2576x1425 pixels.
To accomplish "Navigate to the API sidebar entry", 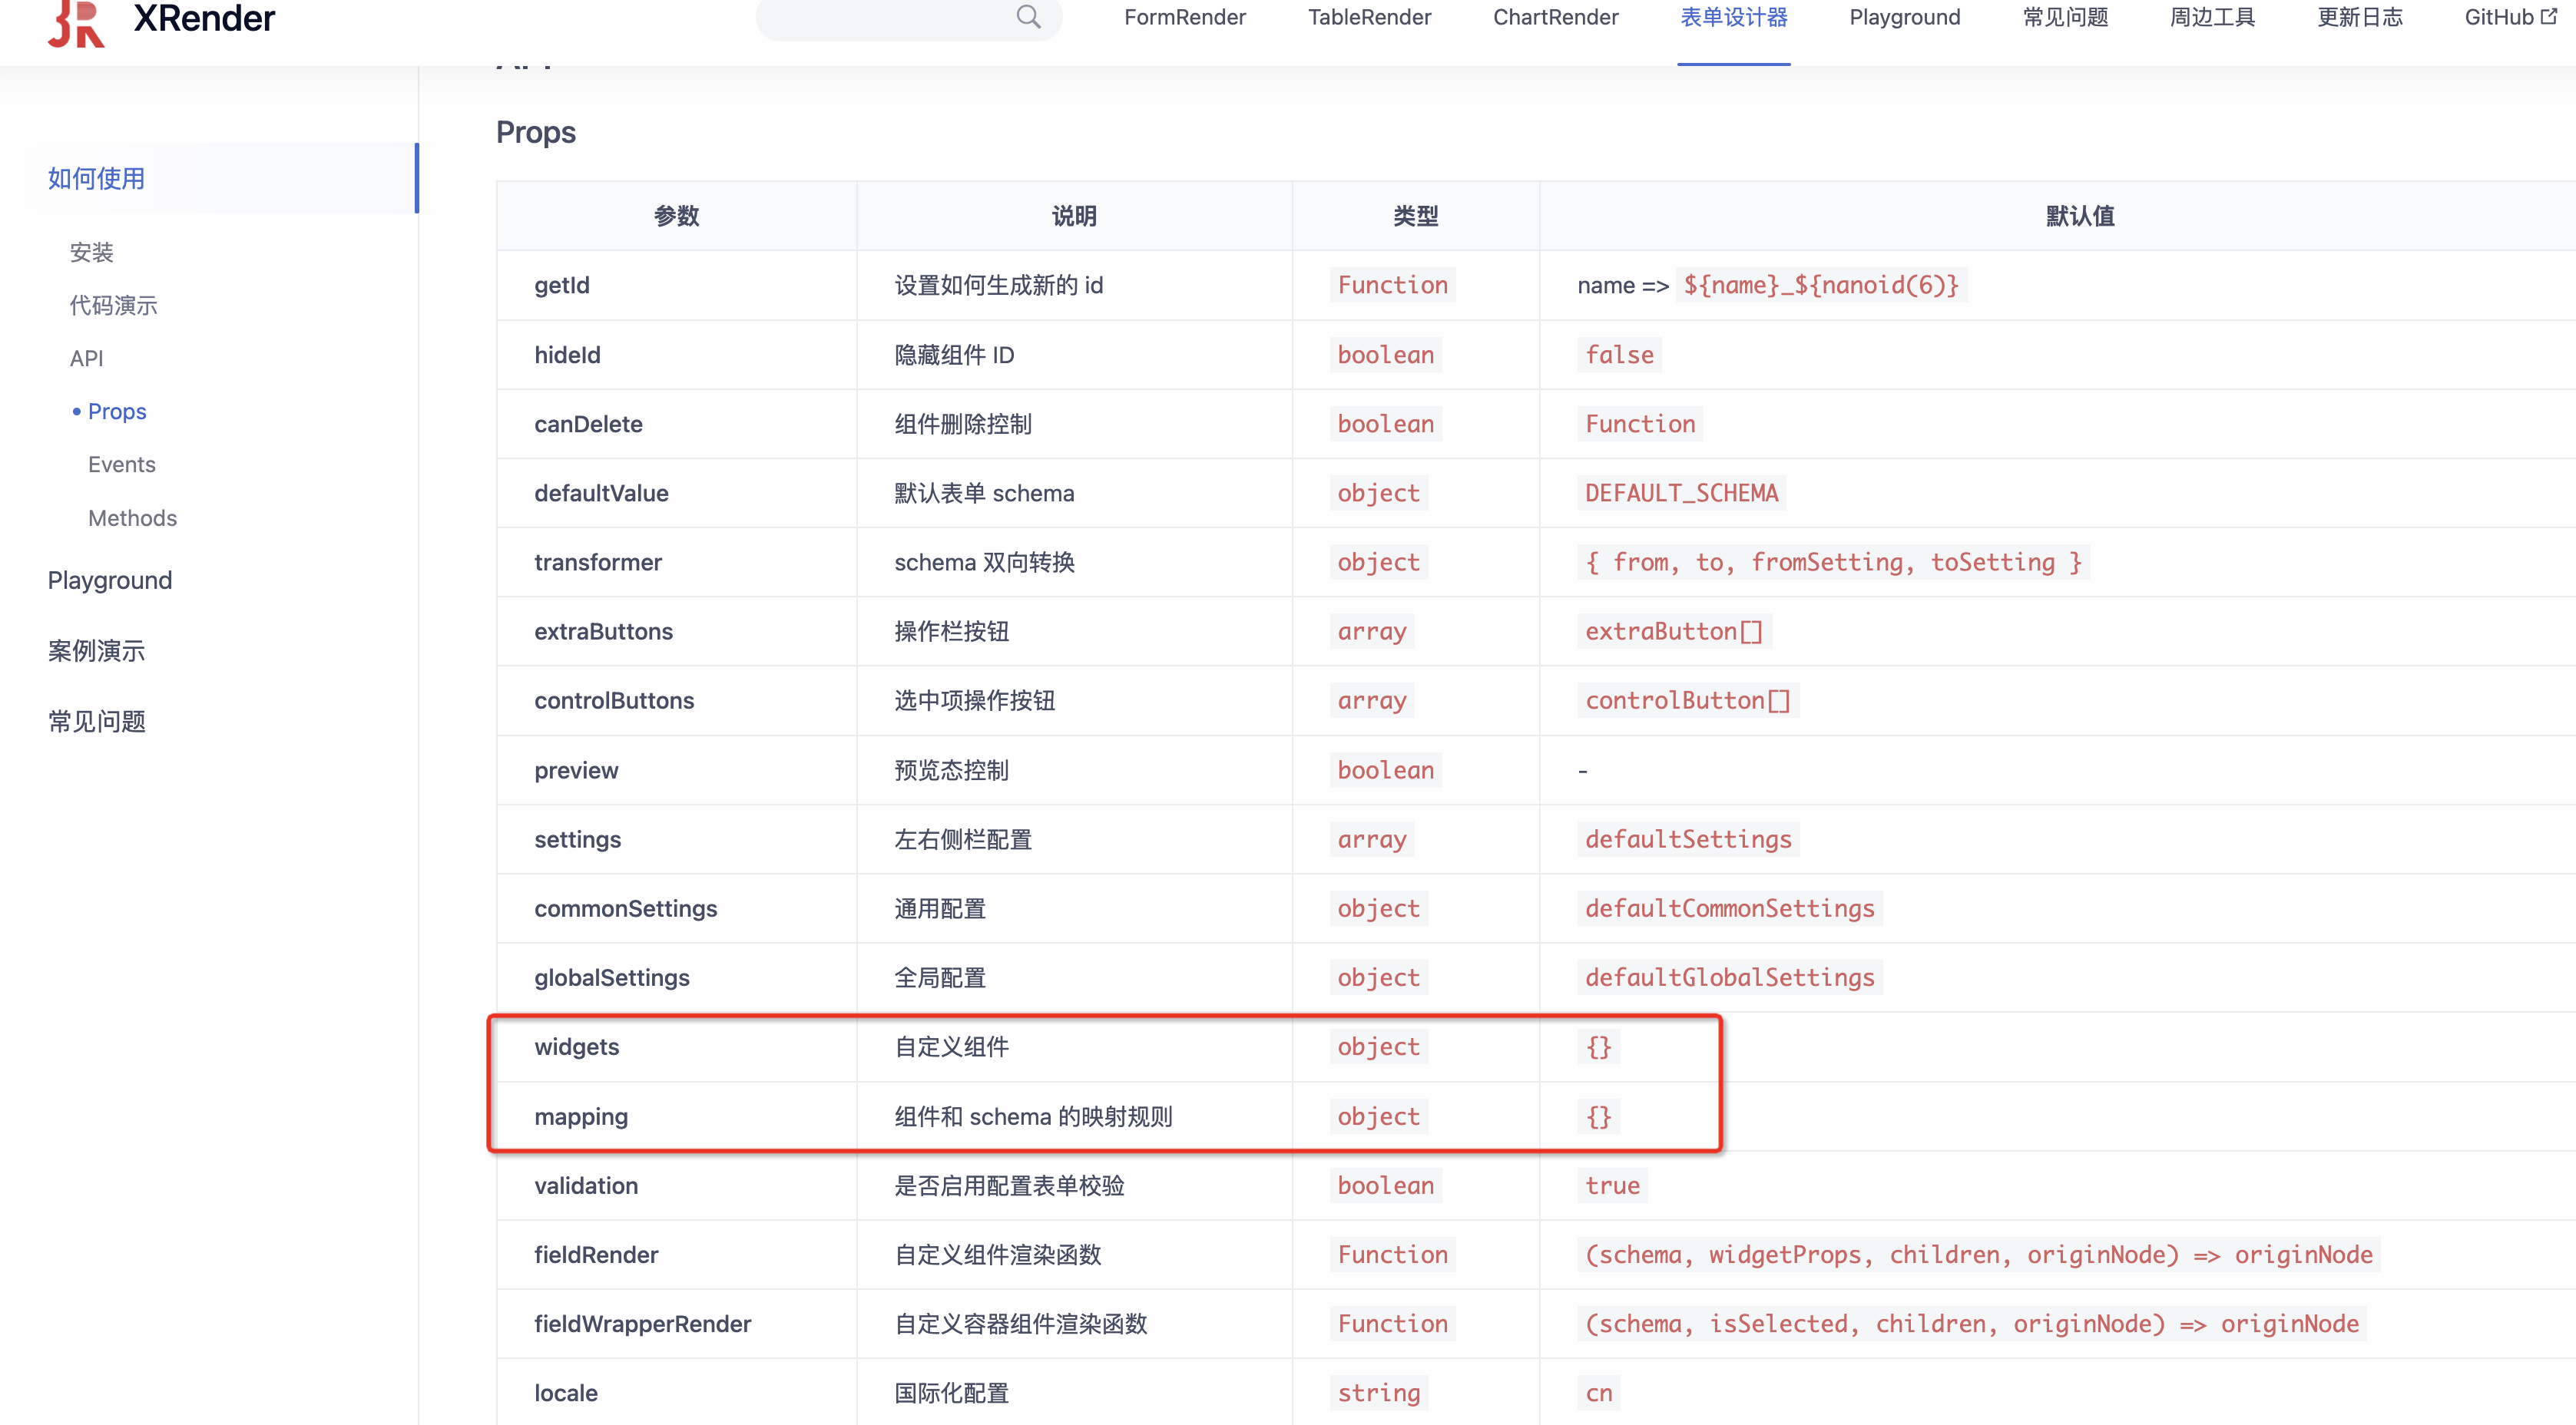I will (x=86, y=358).
